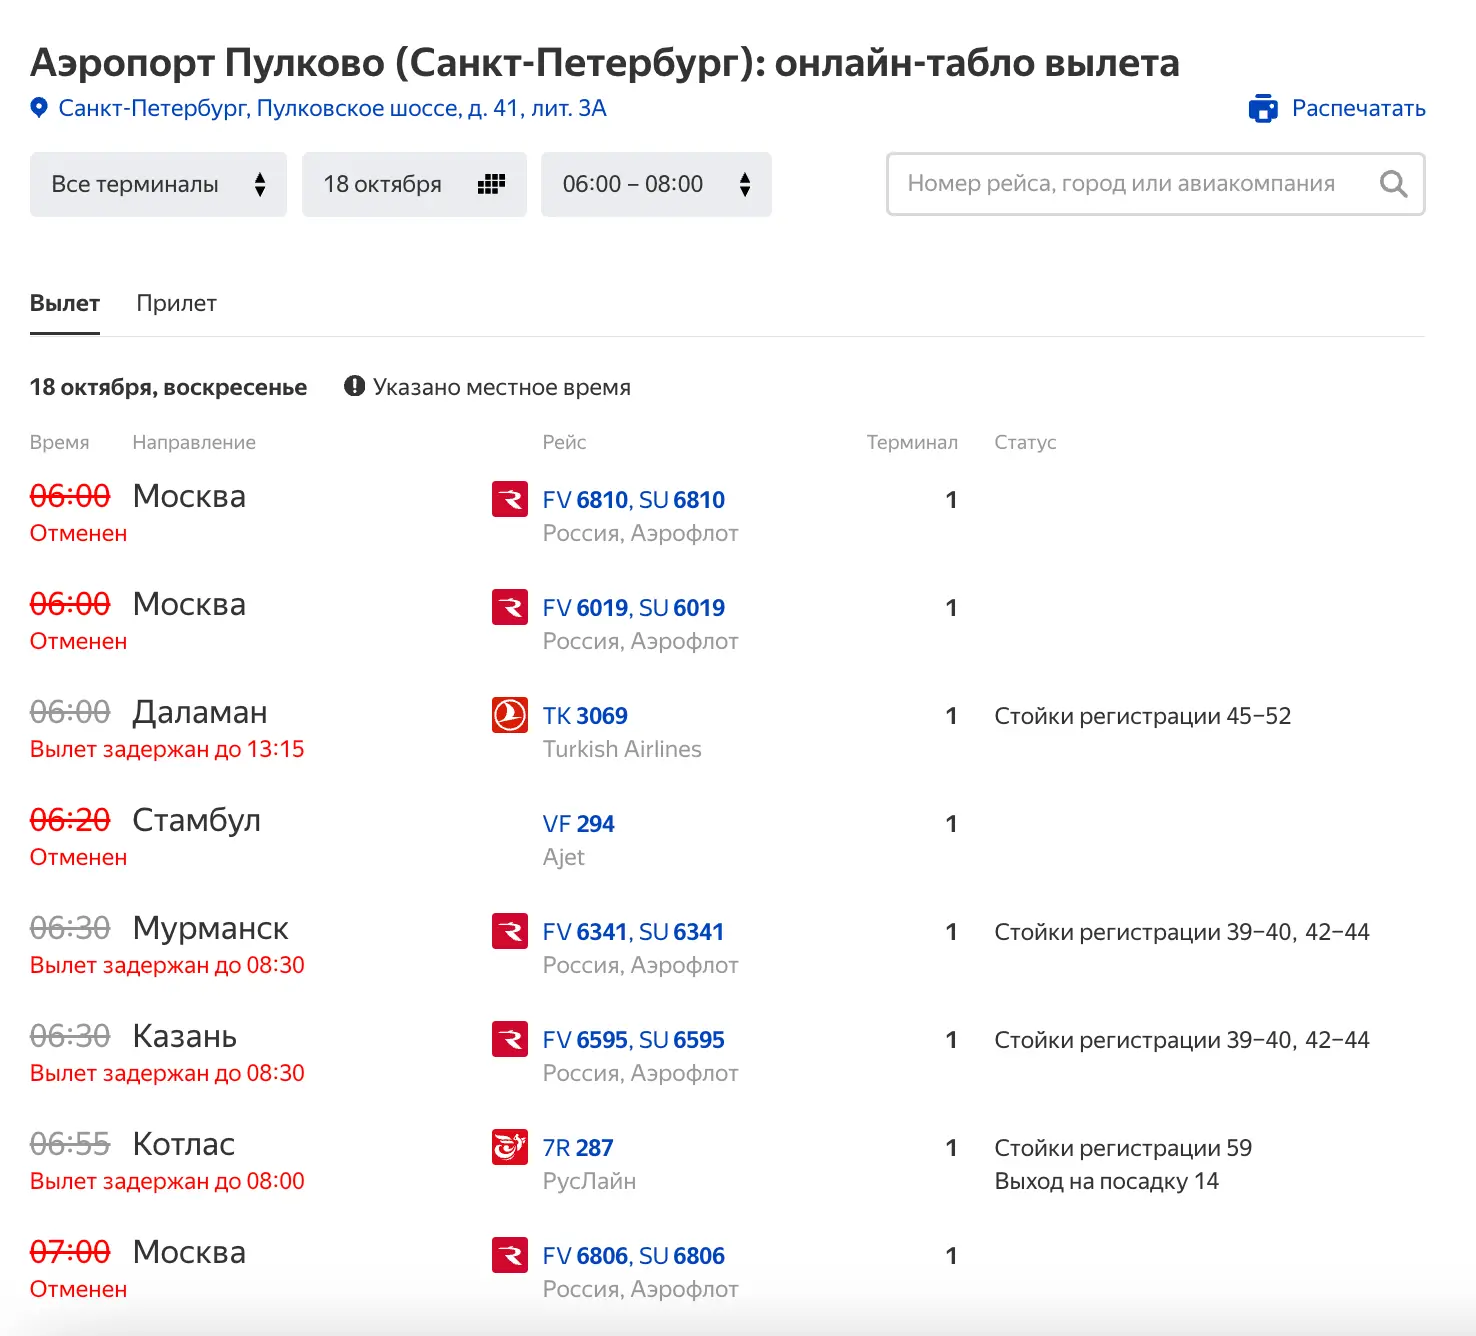Click destination Казань

click(x=185, y=1036)
